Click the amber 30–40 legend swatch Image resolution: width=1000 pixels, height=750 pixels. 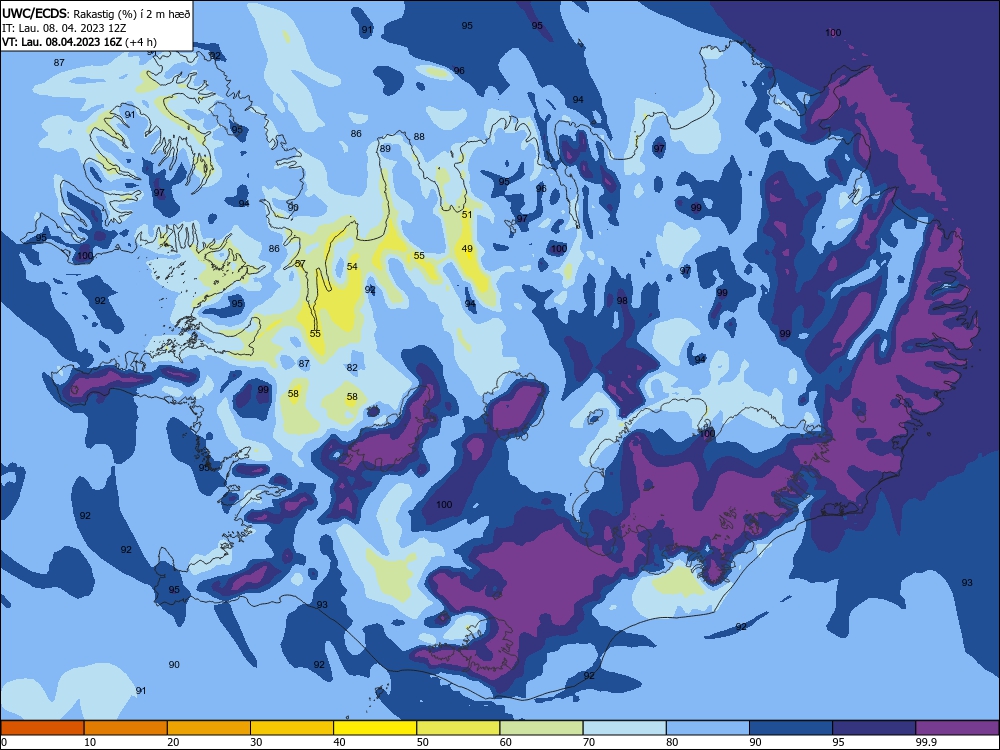292,728
